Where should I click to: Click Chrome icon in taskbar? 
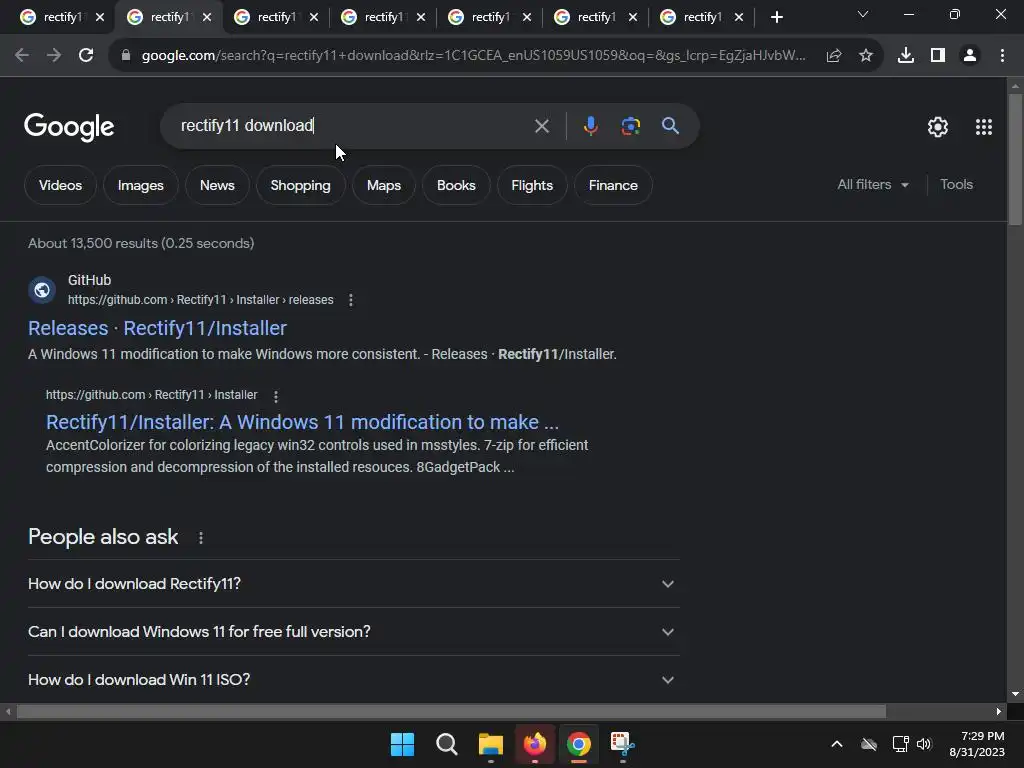(579, 744)
